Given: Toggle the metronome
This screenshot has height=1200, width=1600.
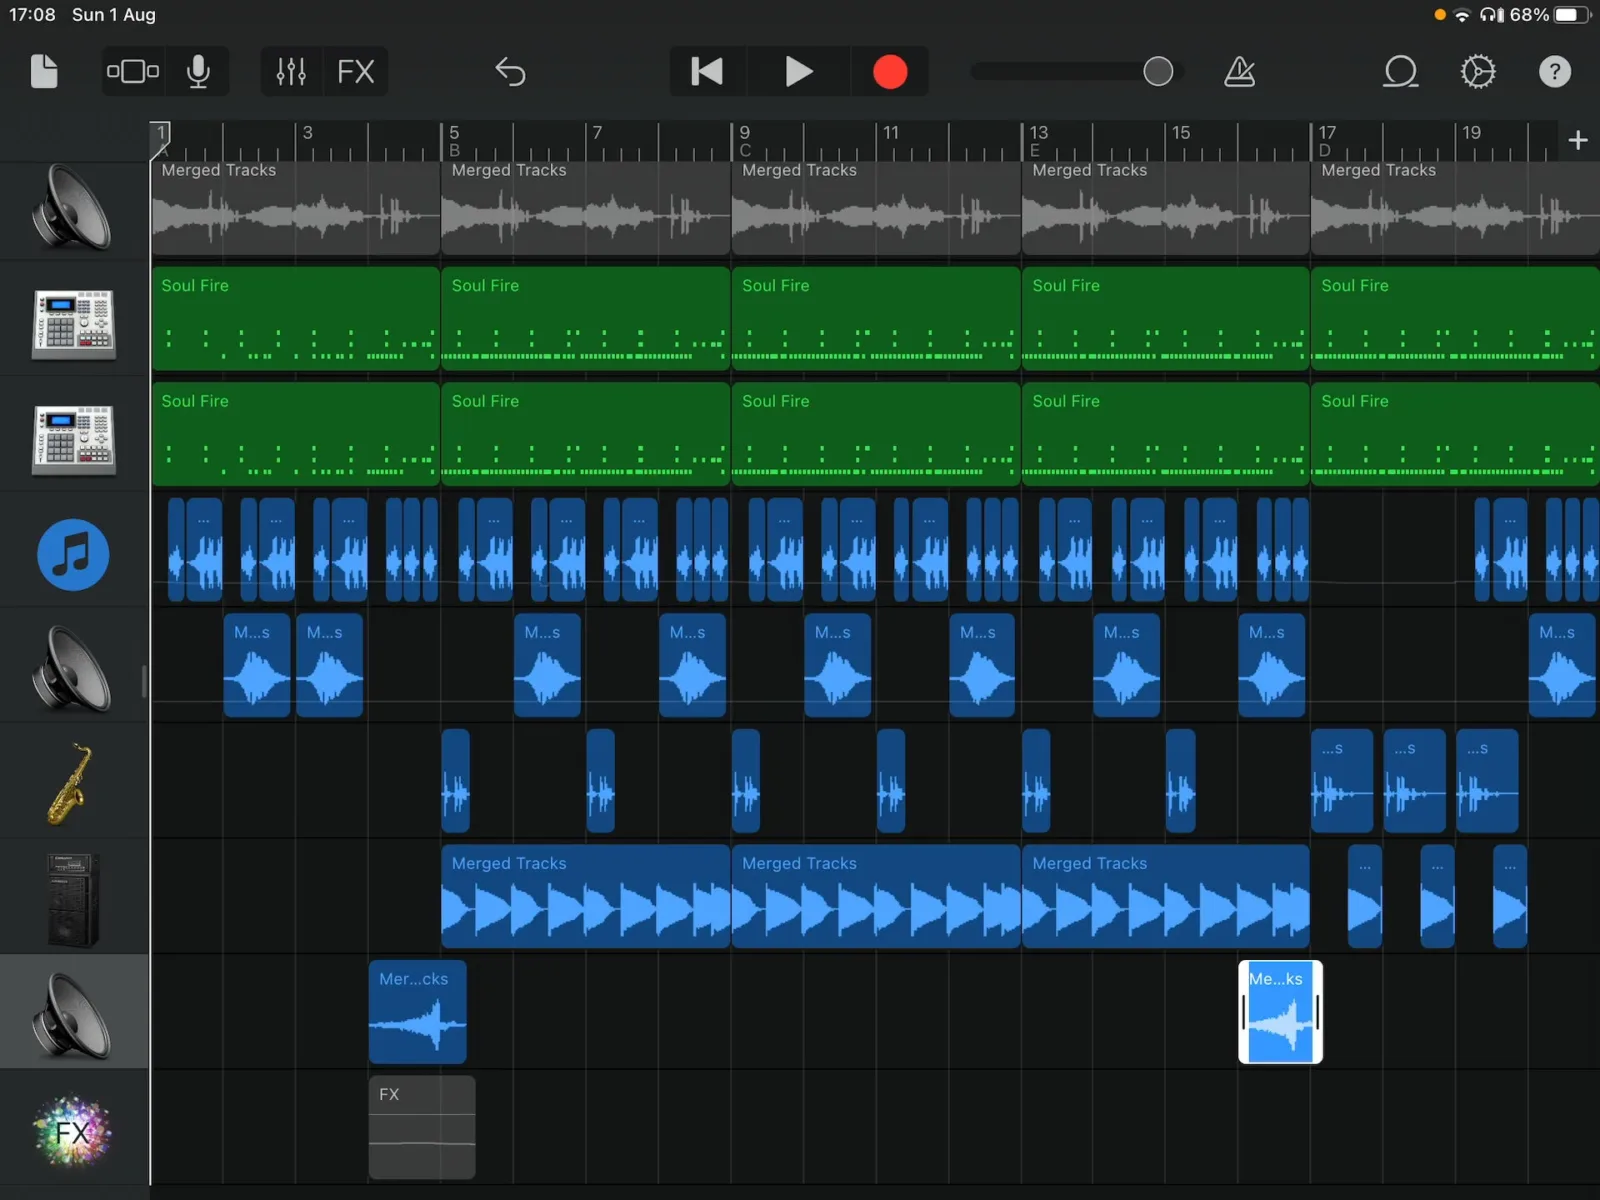Looking at the screenshot, I should click(1240, 72).
